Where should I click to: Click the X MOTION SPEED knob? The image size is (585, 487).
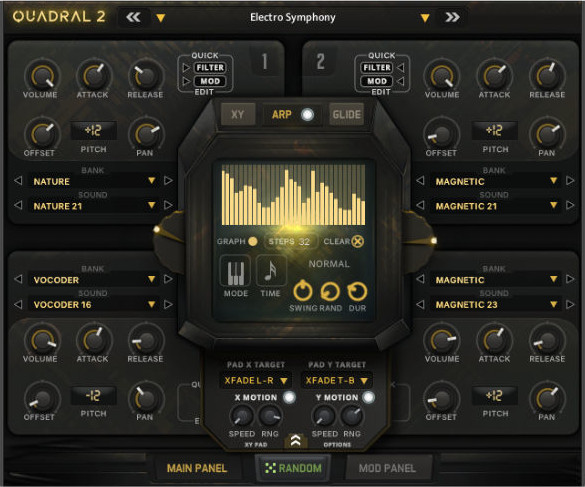pyautogui.click(x=242, y=416)
